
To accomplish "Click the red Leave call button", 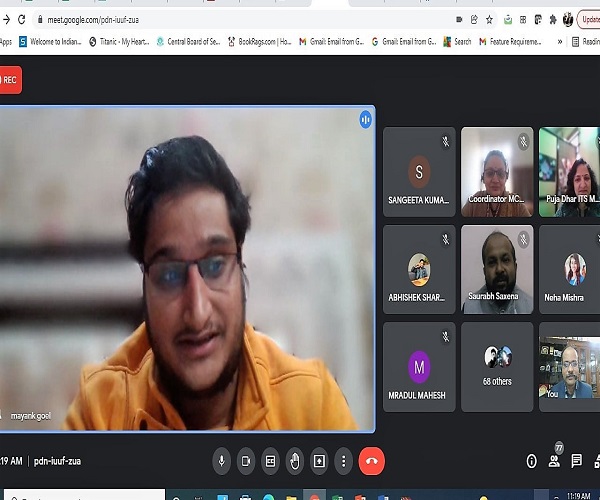I will [x=372, y=461].
